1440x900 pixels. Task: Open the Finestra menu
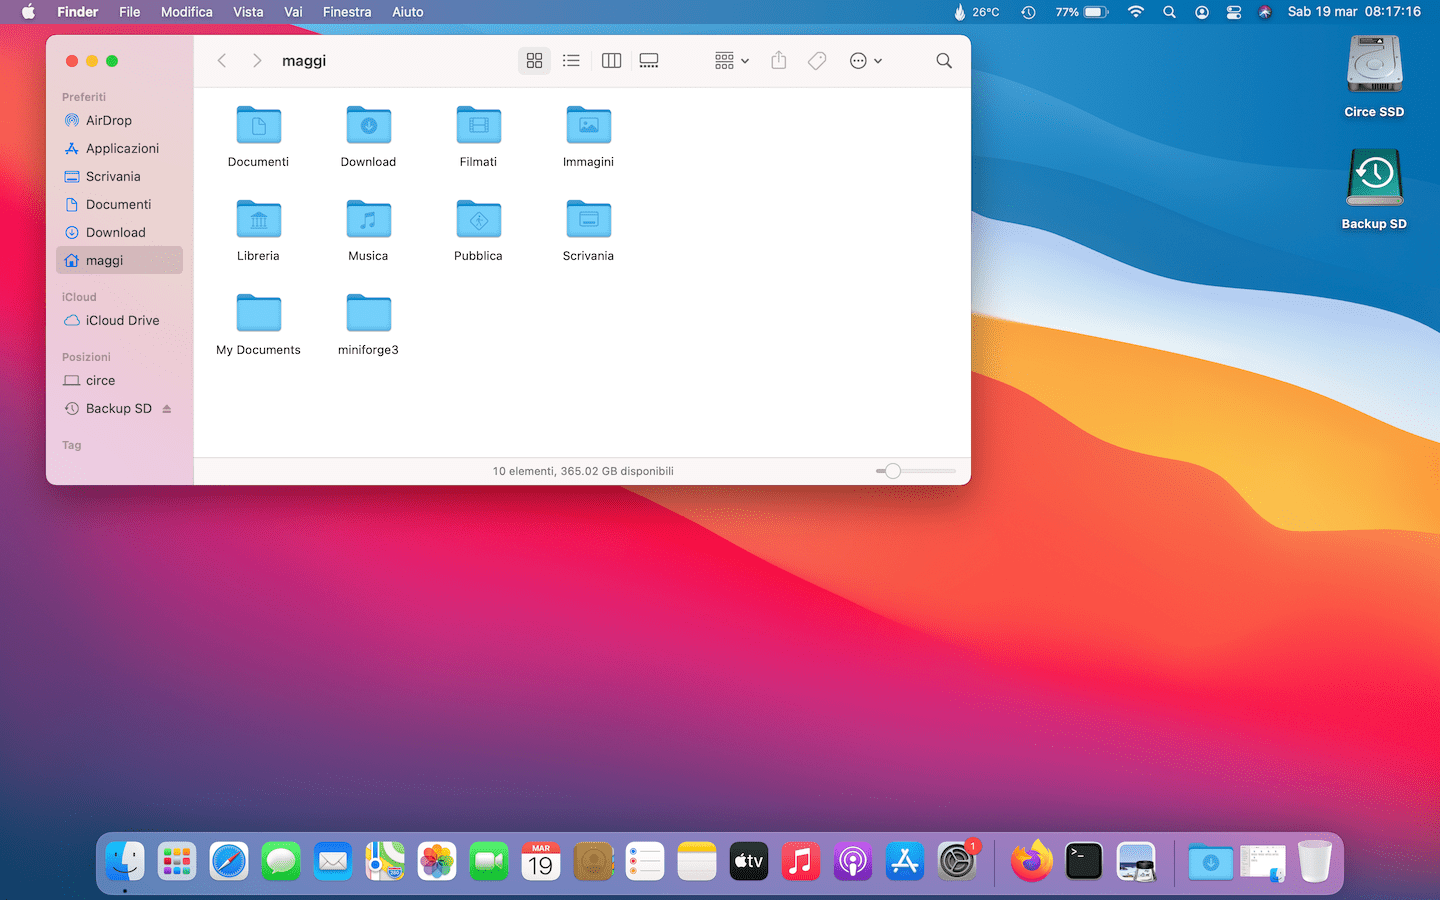click(x=347, y=12)
